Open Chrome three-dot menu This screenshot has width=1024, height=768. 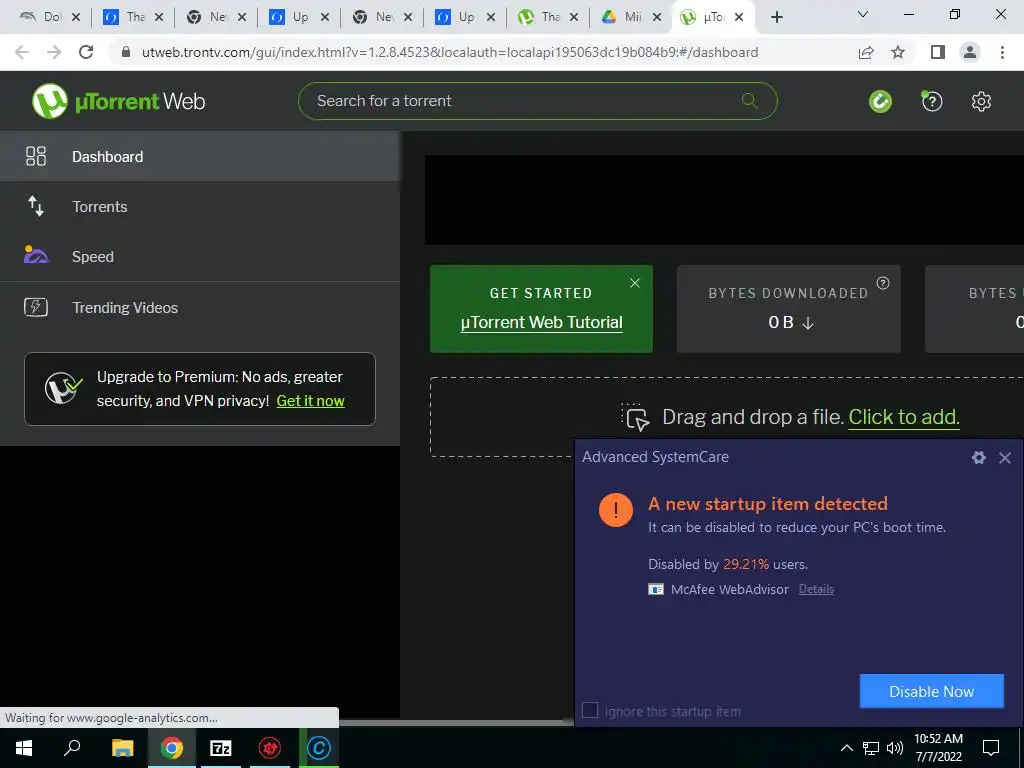click(x=1002, y=52)
